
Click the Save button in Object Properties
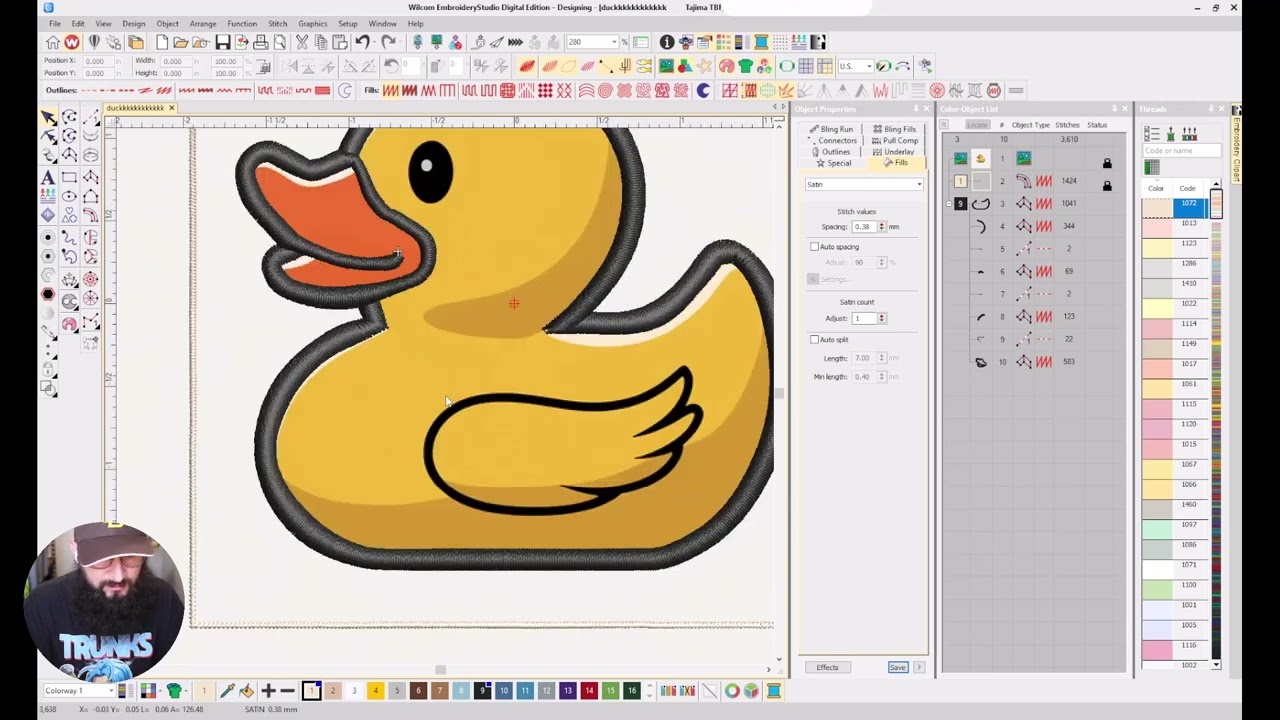pyautogui.click(x=897, y=668)
